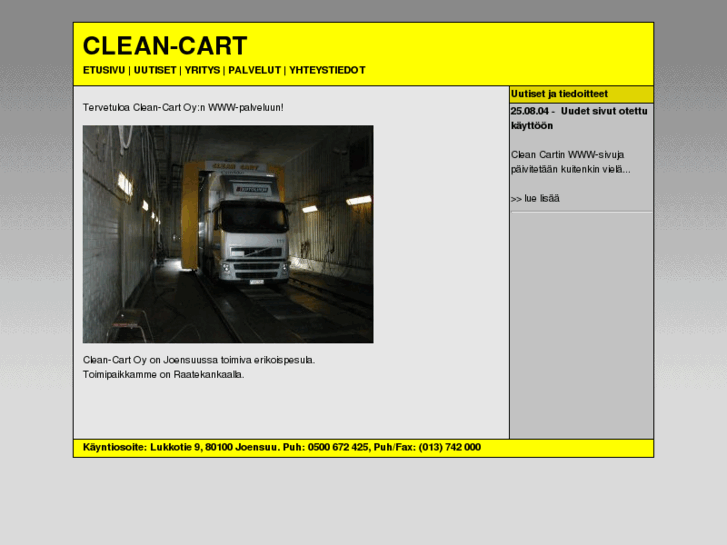Screen dimensions: 727x545
Task: Click the 'Tervetuloa Clean-Cart Oy:n WWW-palveluun!' text
Action: [183, 108]
